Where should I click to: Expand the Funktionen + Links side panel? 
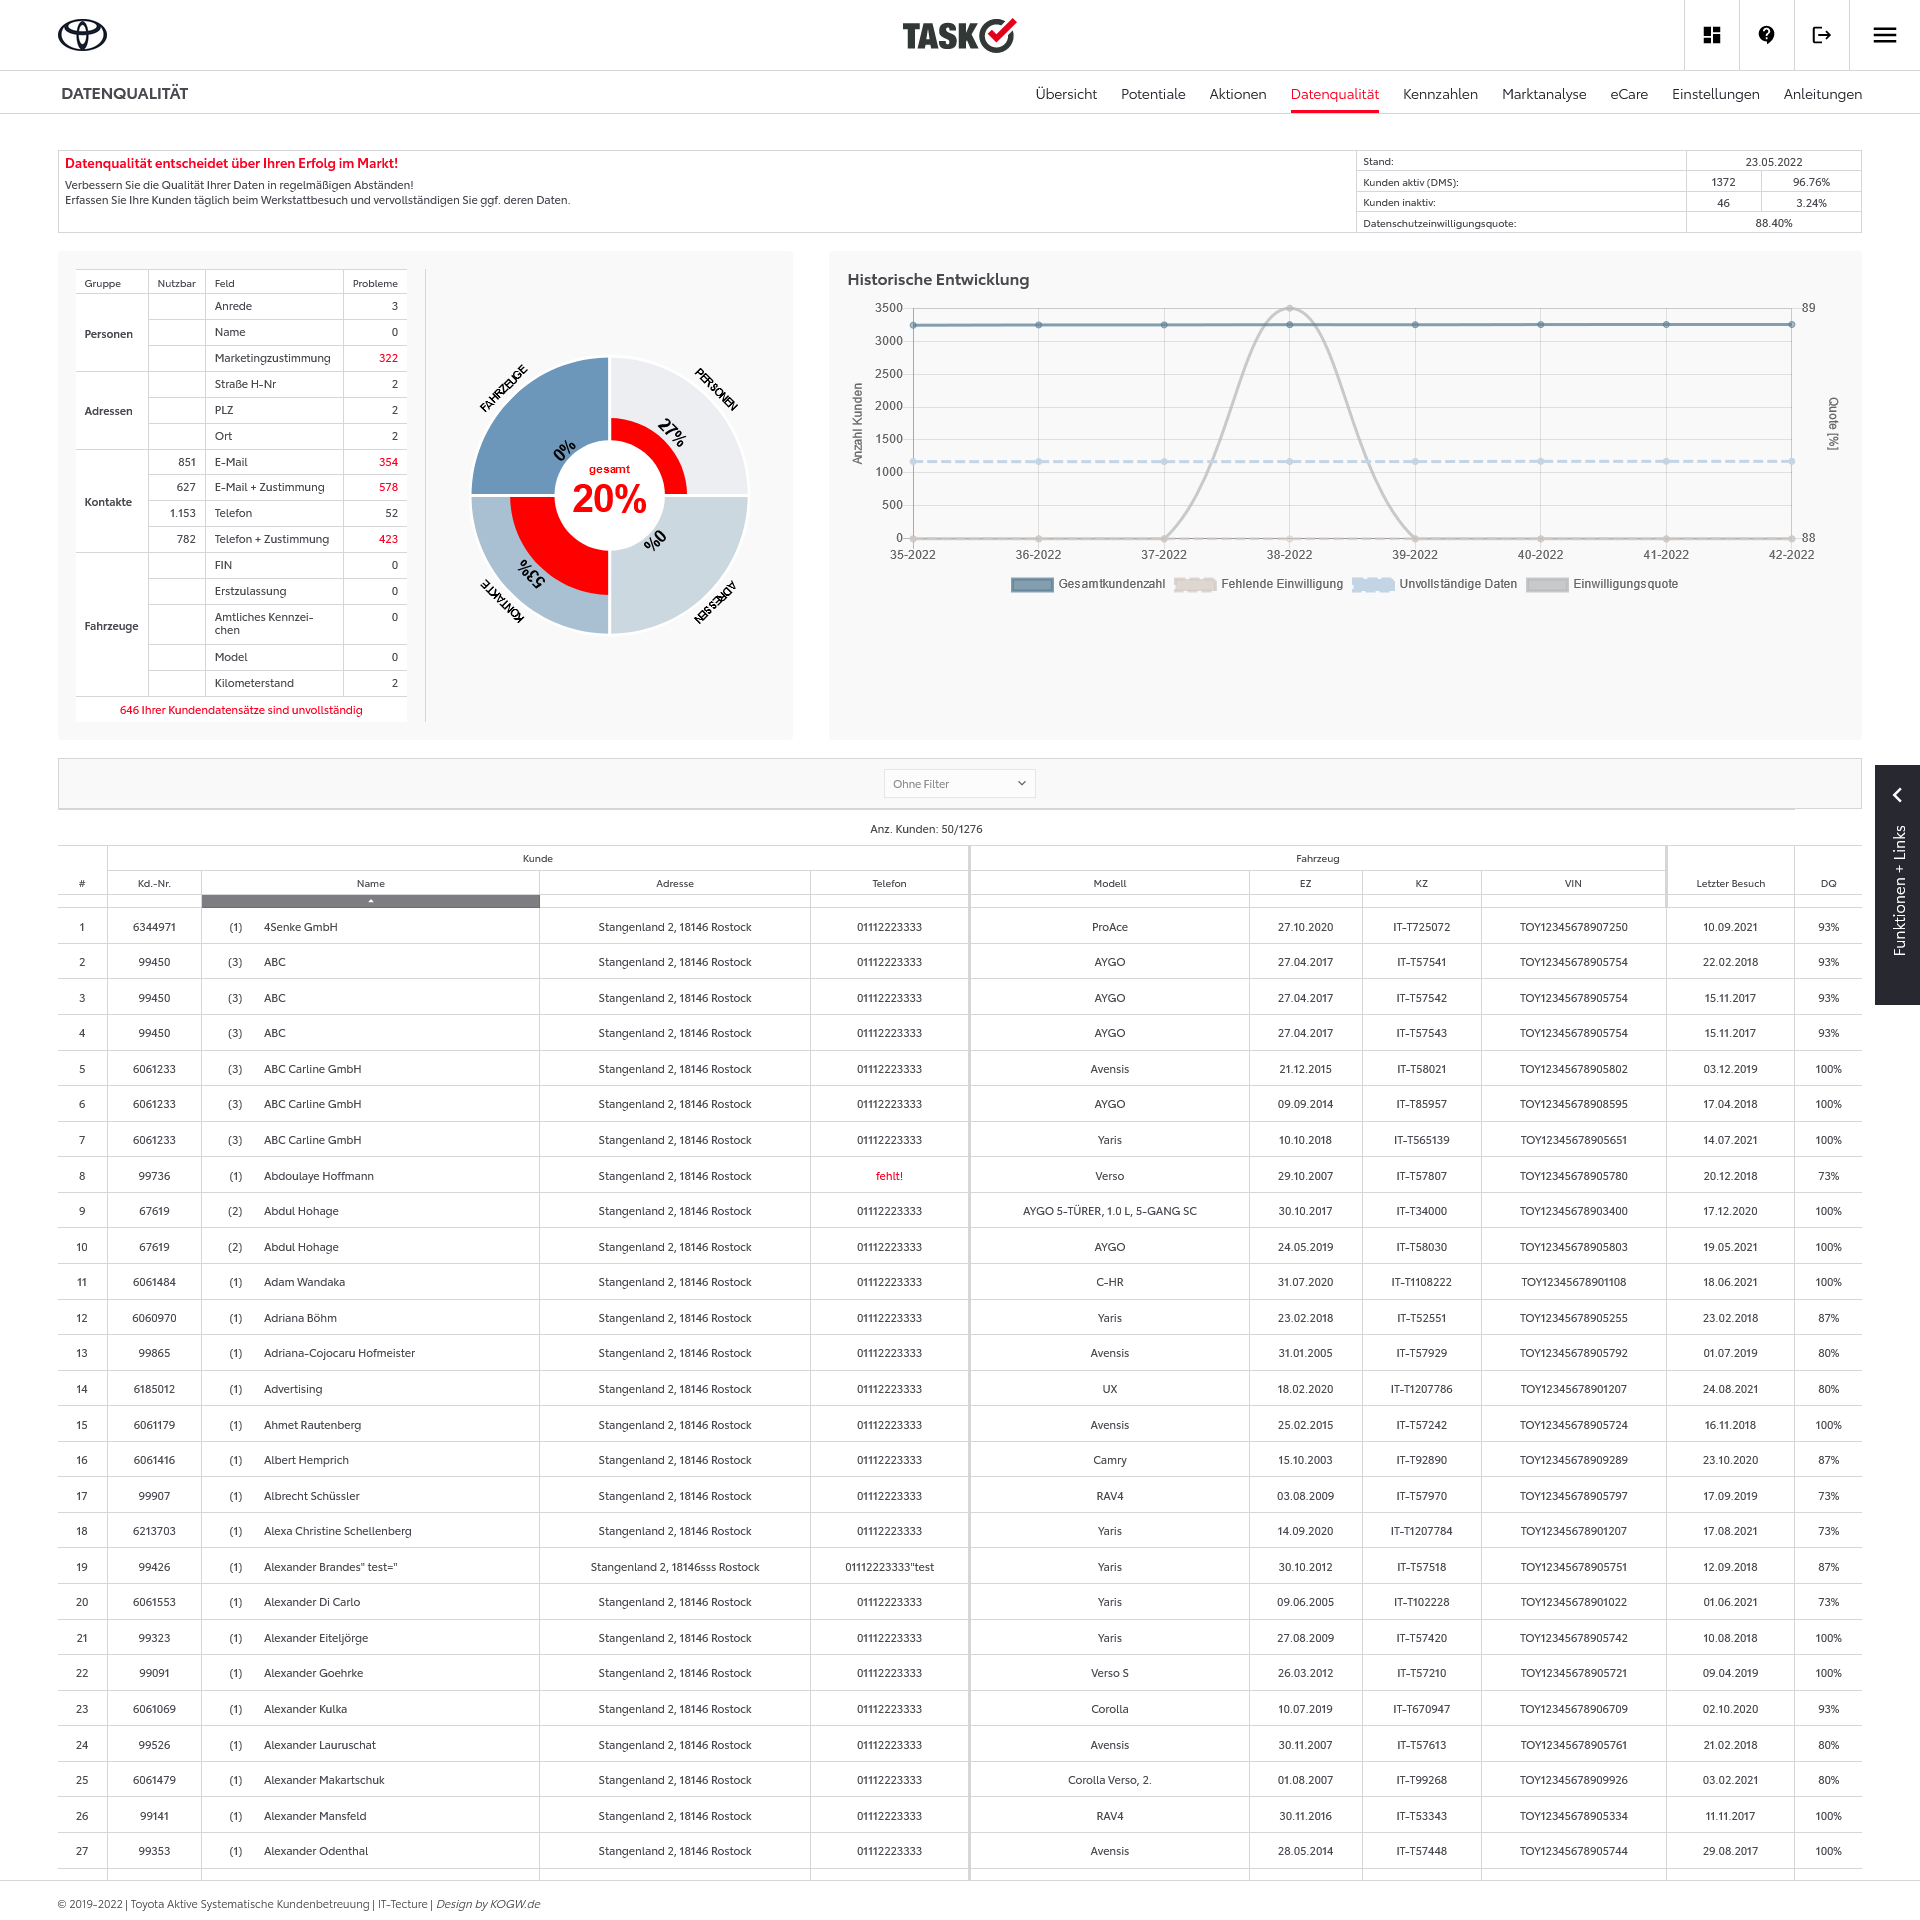1896,795
